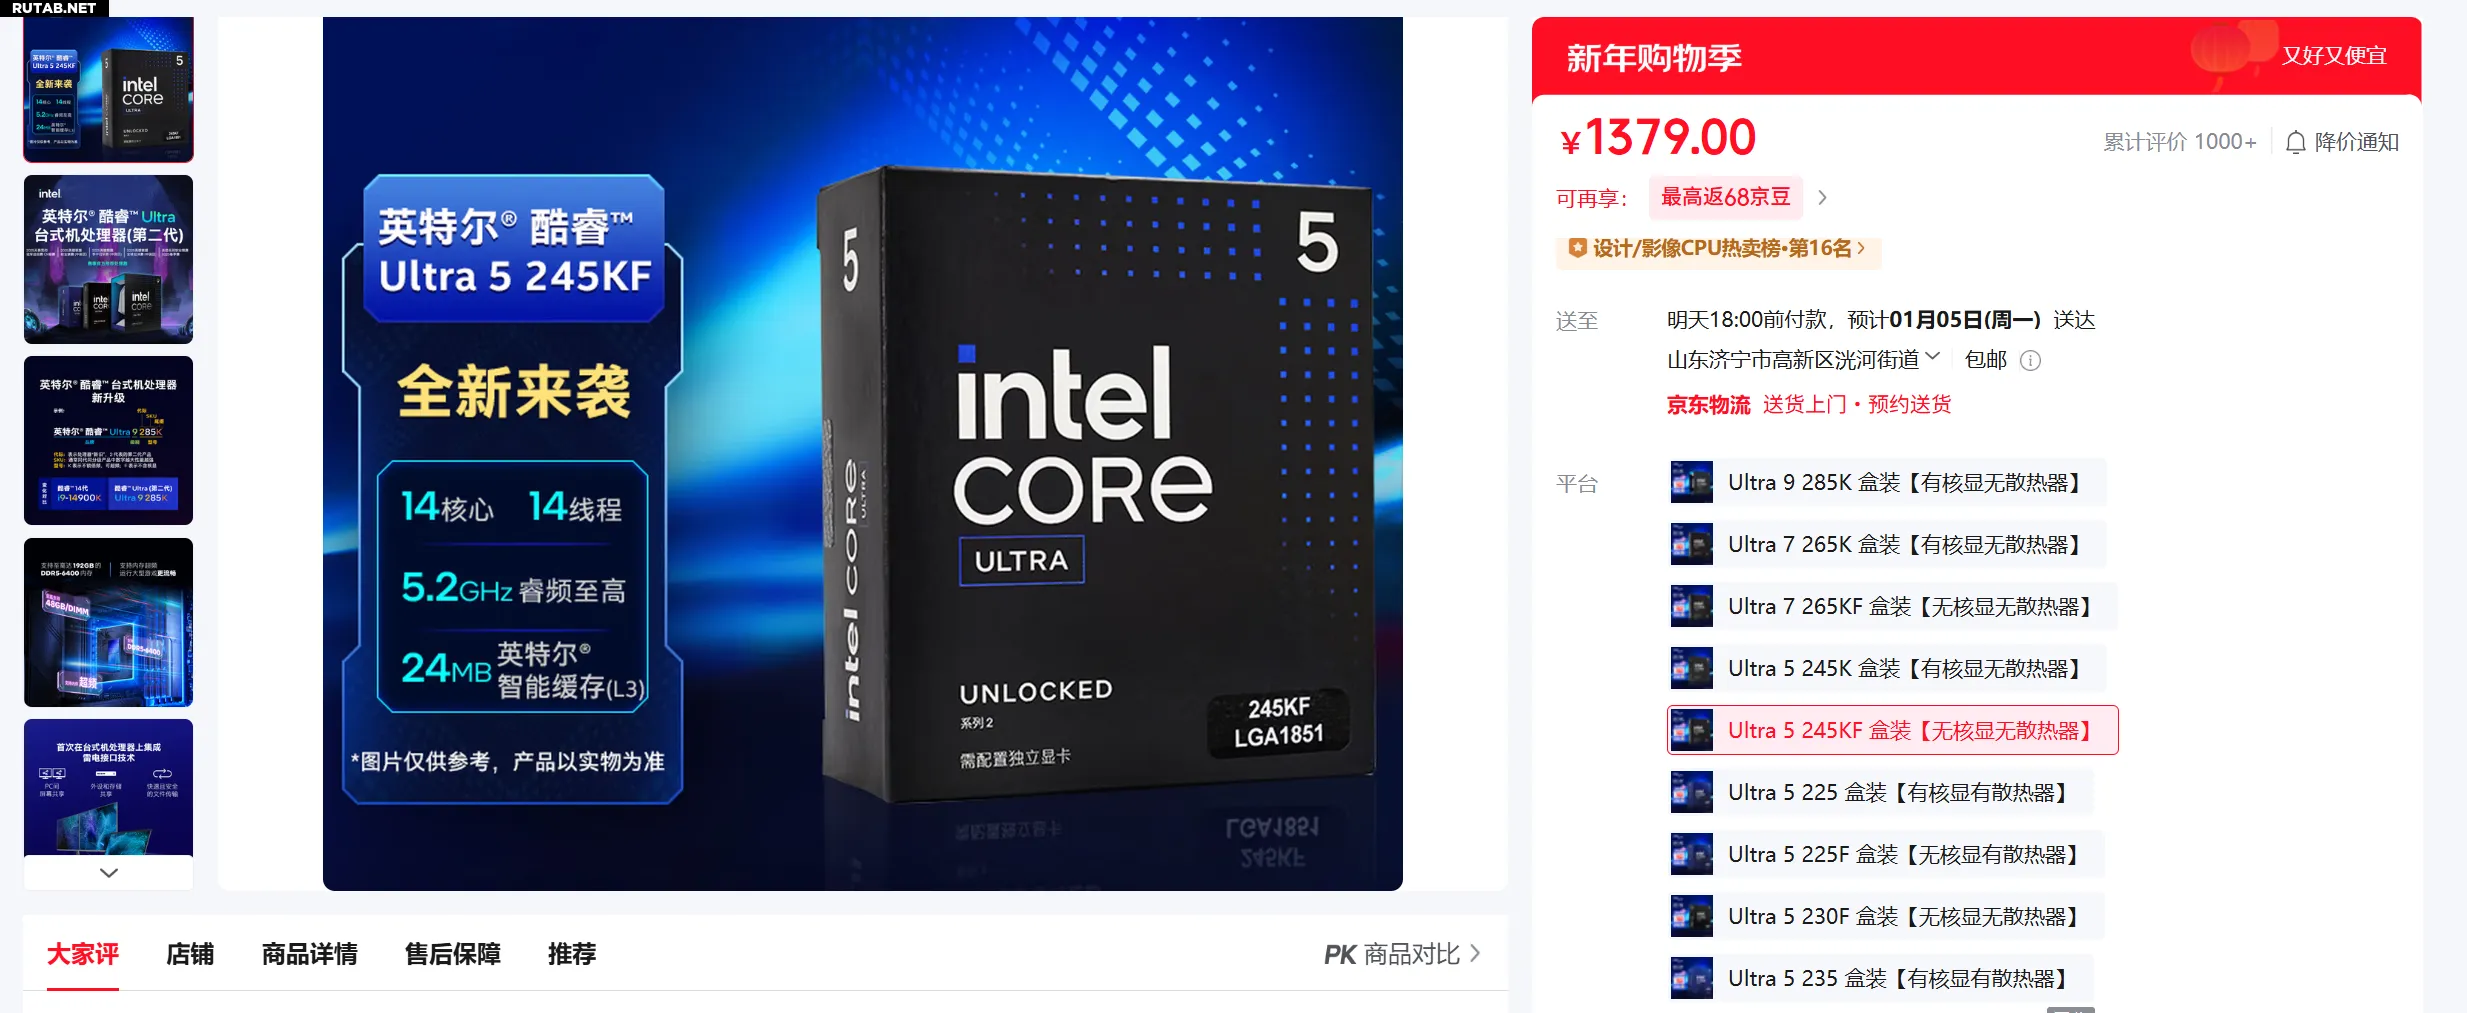This screenshot has width=2467, height=1013.
Task: Select Ultra 5 235 boxed platform option
Action: click(x=1880, y=978)
